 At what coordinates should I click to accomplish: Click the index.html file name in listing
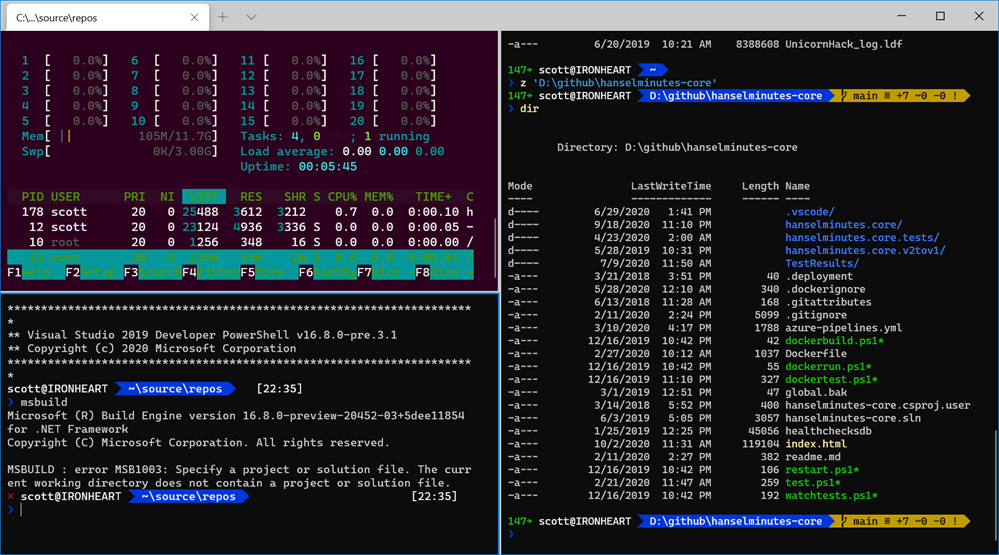tap(816, 444)
